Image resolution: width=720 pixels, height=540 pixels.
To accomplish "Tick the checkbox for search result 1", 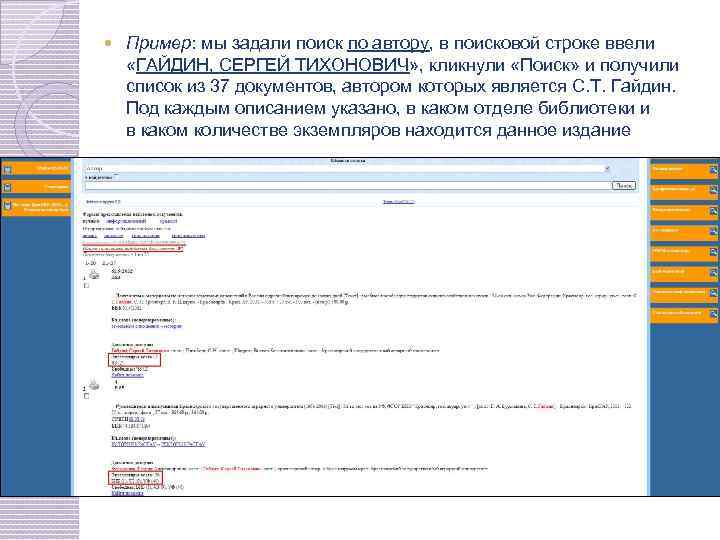I will click(x=86, y=286).
